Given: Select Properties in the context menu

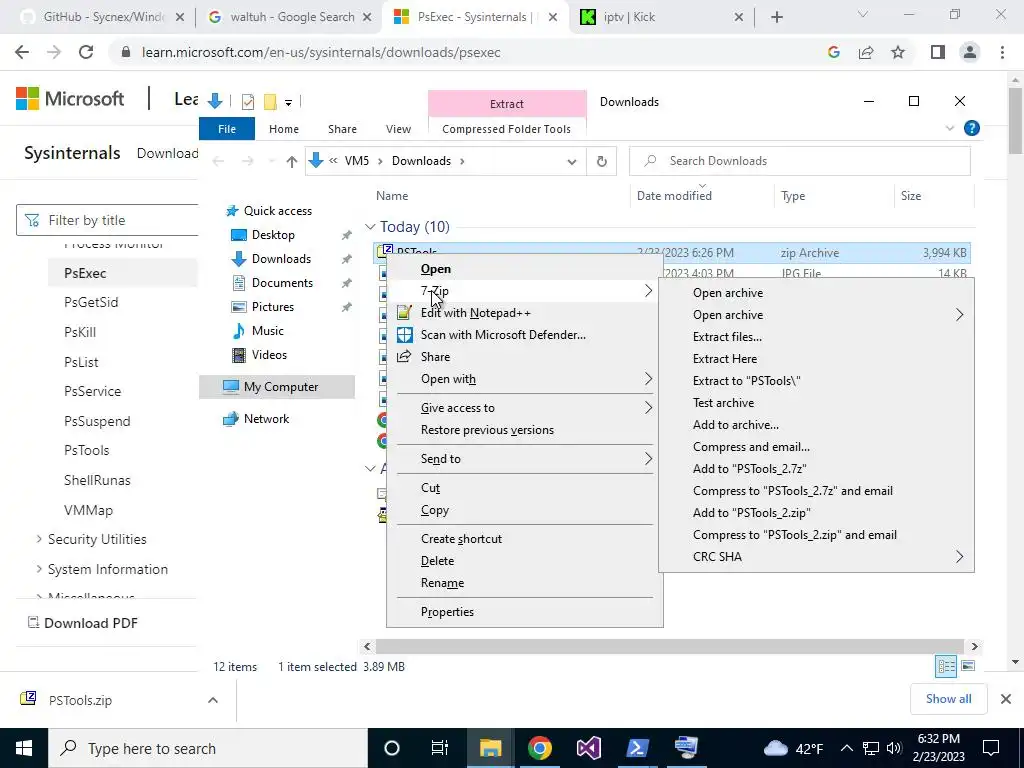Looking at the screenshot, I should pyautogui.click(x=447, y=612).
